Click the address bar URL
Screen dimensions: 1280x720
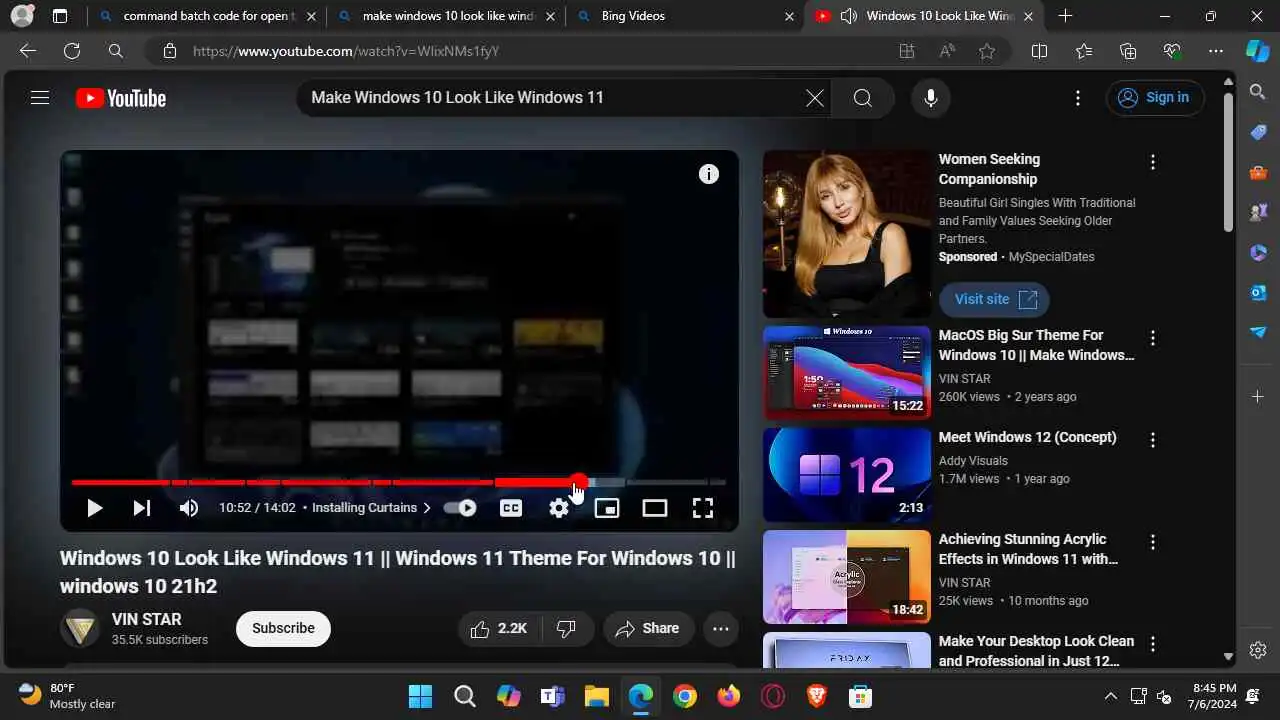pyautogui.click(x=346, y=51)
